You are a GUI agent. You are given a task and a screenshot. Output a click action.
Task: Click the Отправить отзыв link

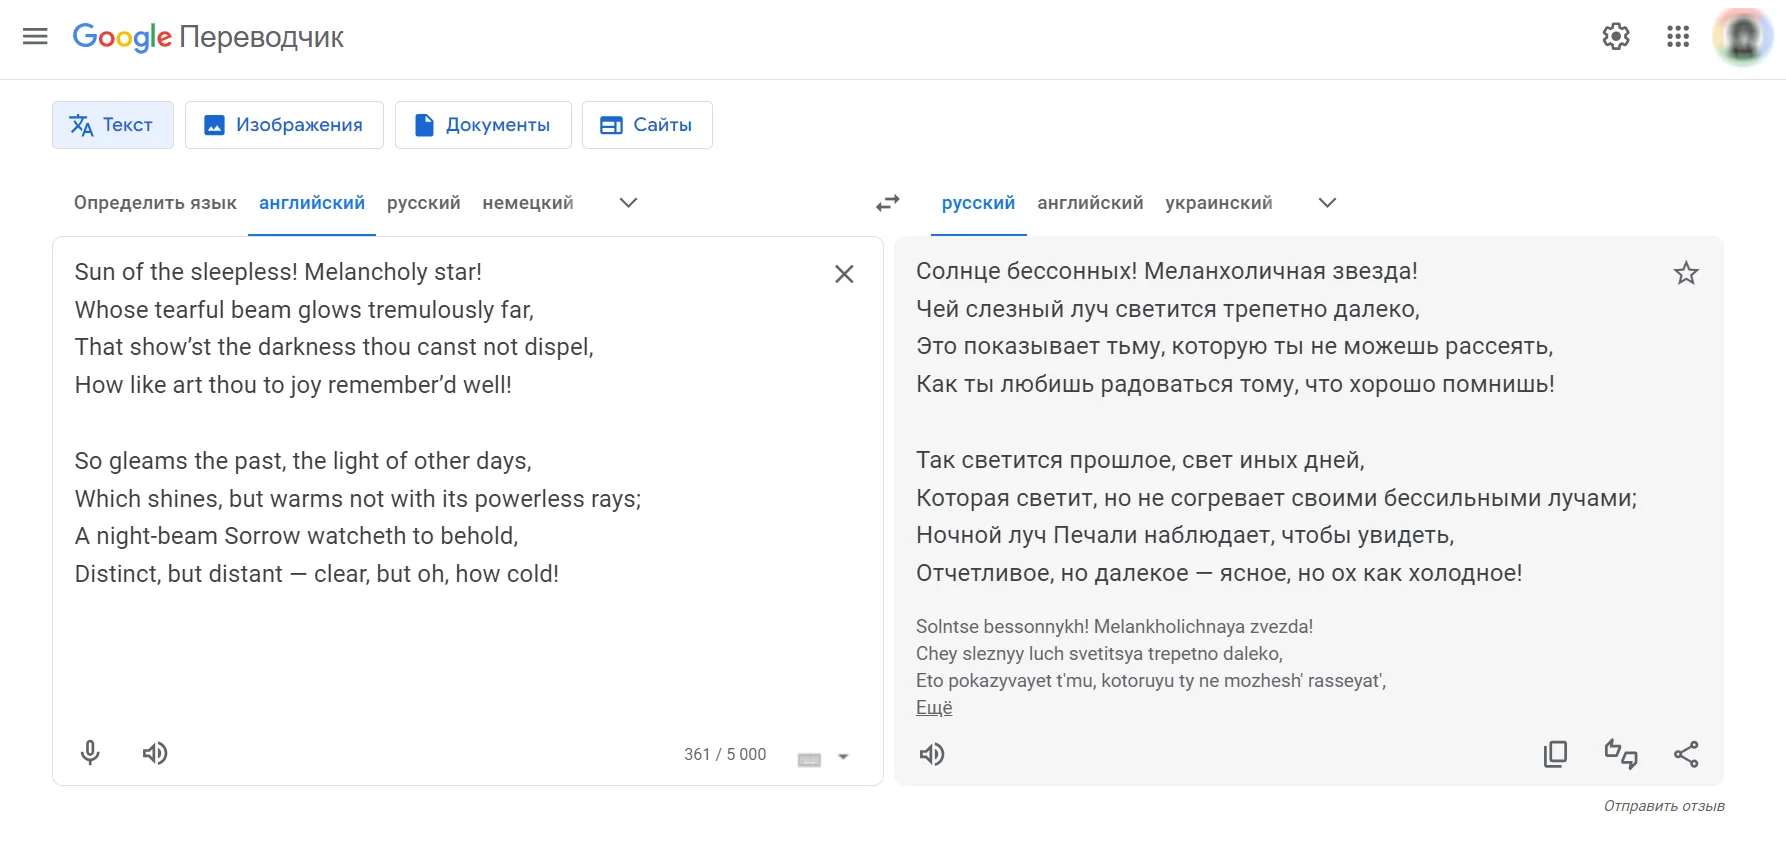click(1664, 806)
